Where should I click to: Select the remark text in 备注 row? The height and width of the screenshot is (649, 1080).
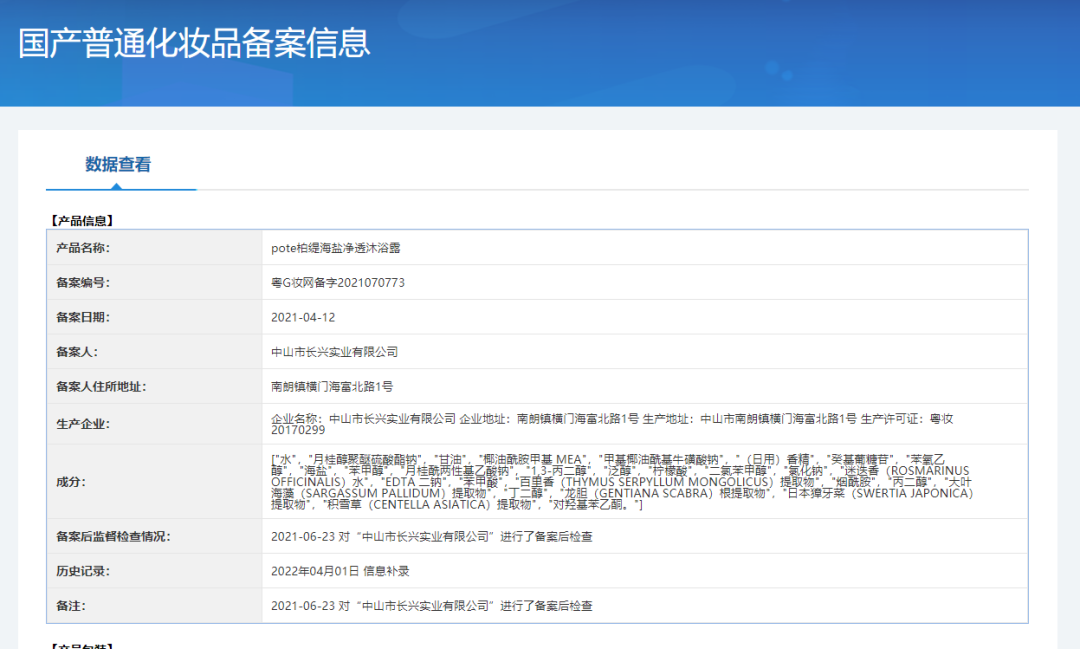click(x=432, y=606)
